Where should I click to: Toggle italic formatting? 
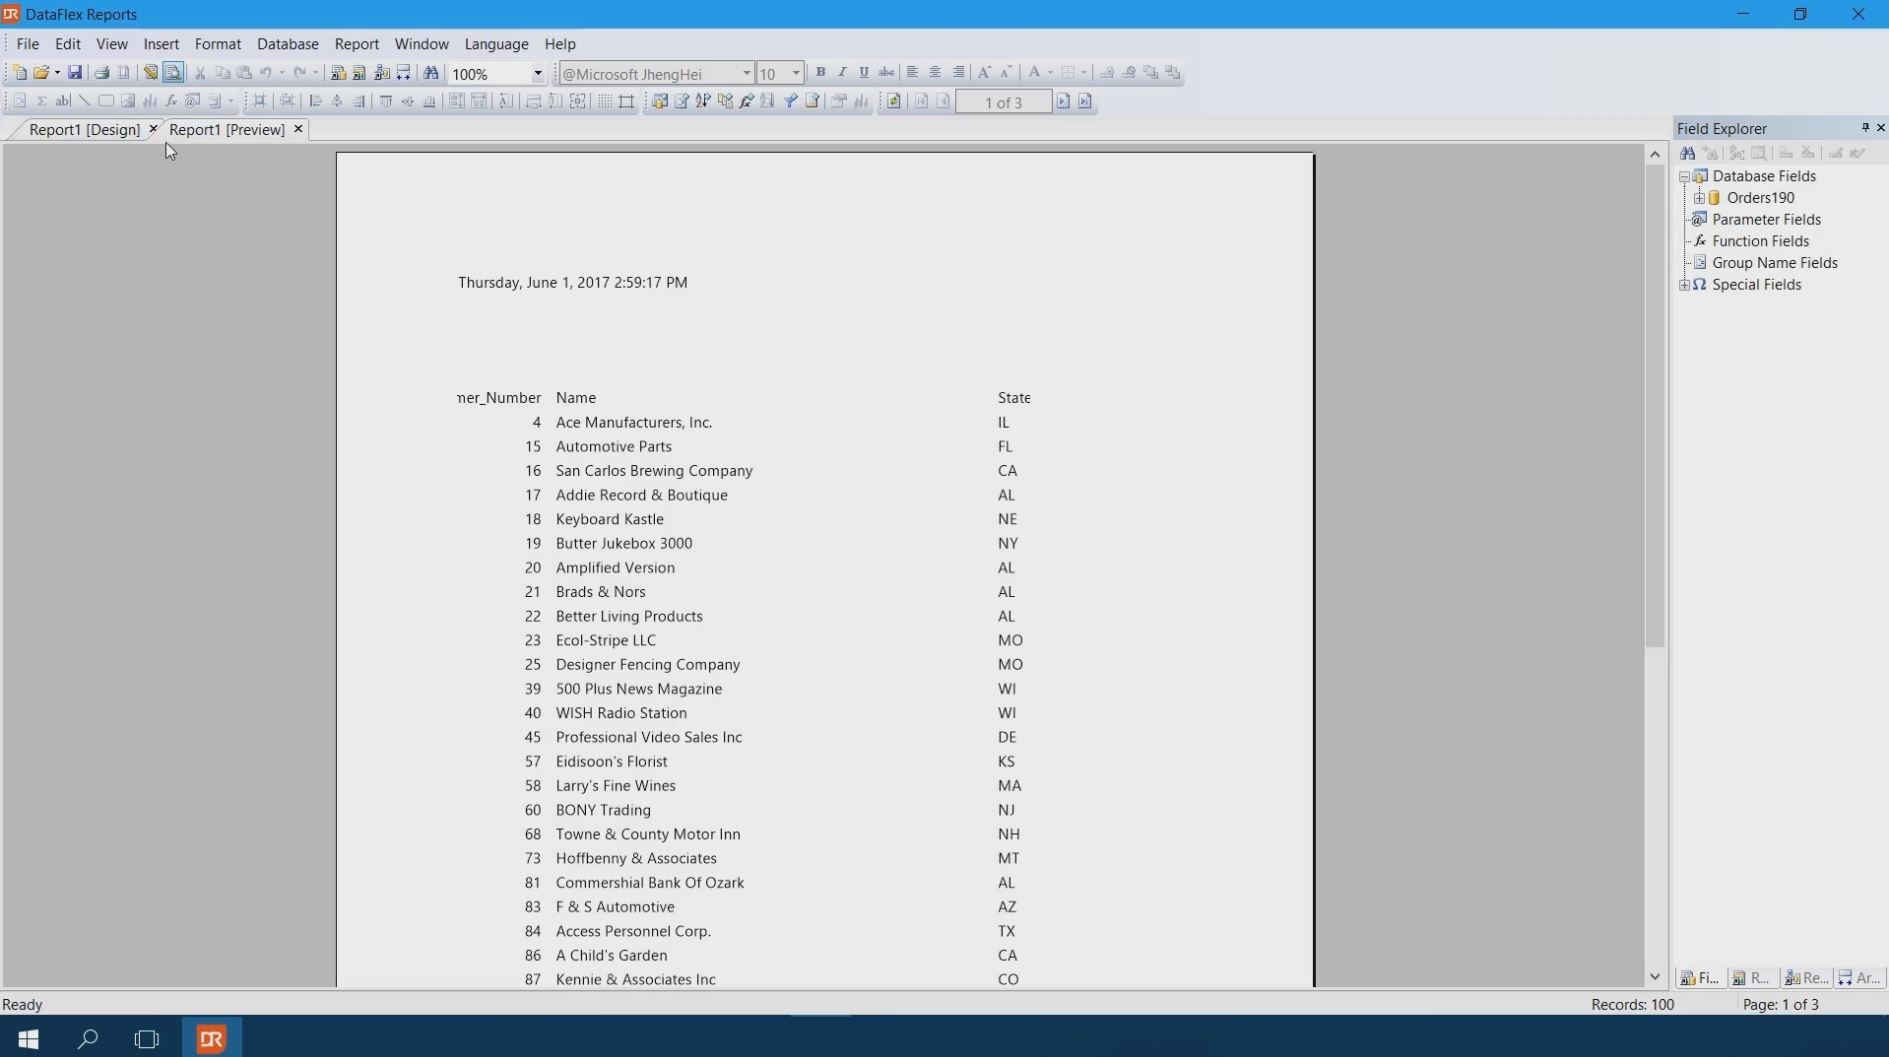pos(842,73)
